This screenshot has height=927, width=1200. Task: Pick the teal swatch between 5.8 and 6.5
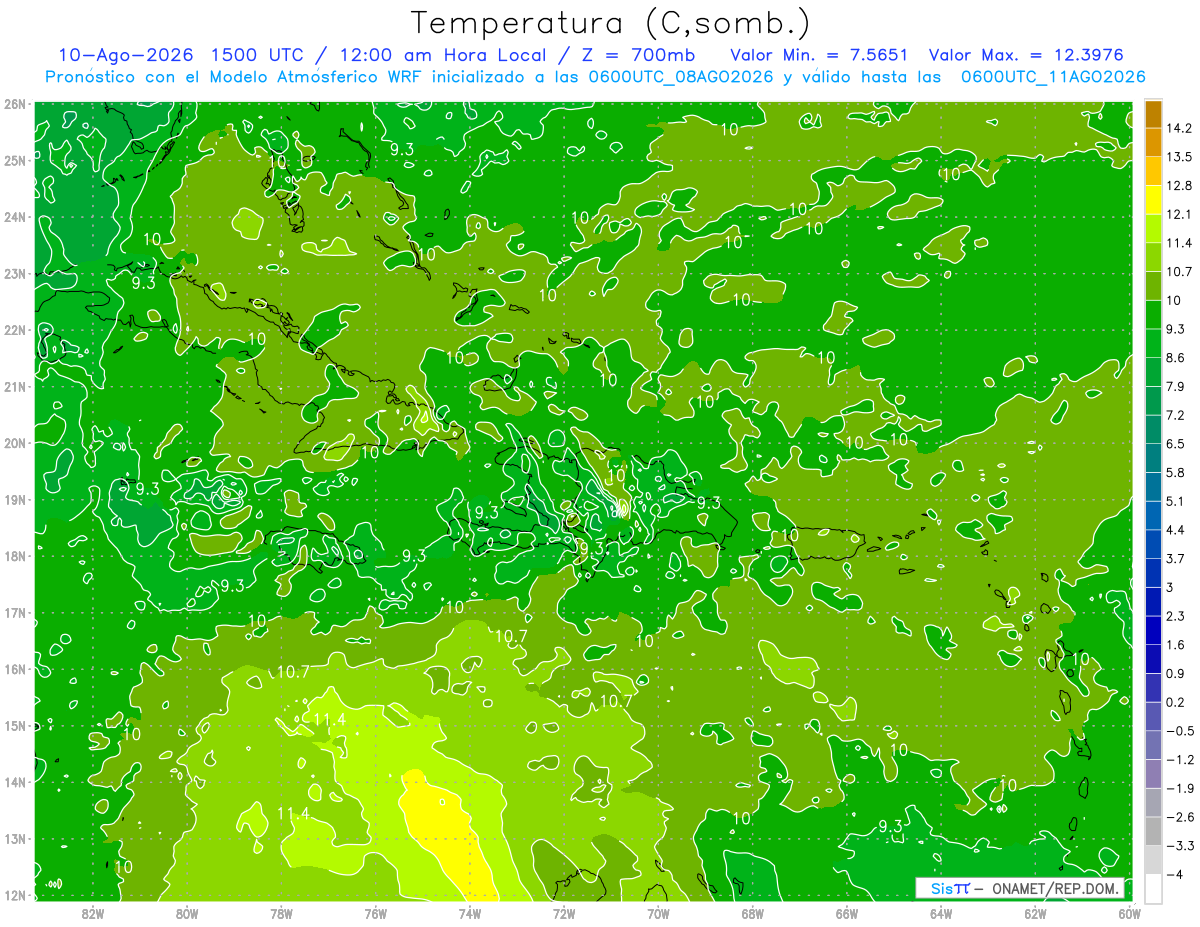pyautogui.click(x=1153, y=458)
